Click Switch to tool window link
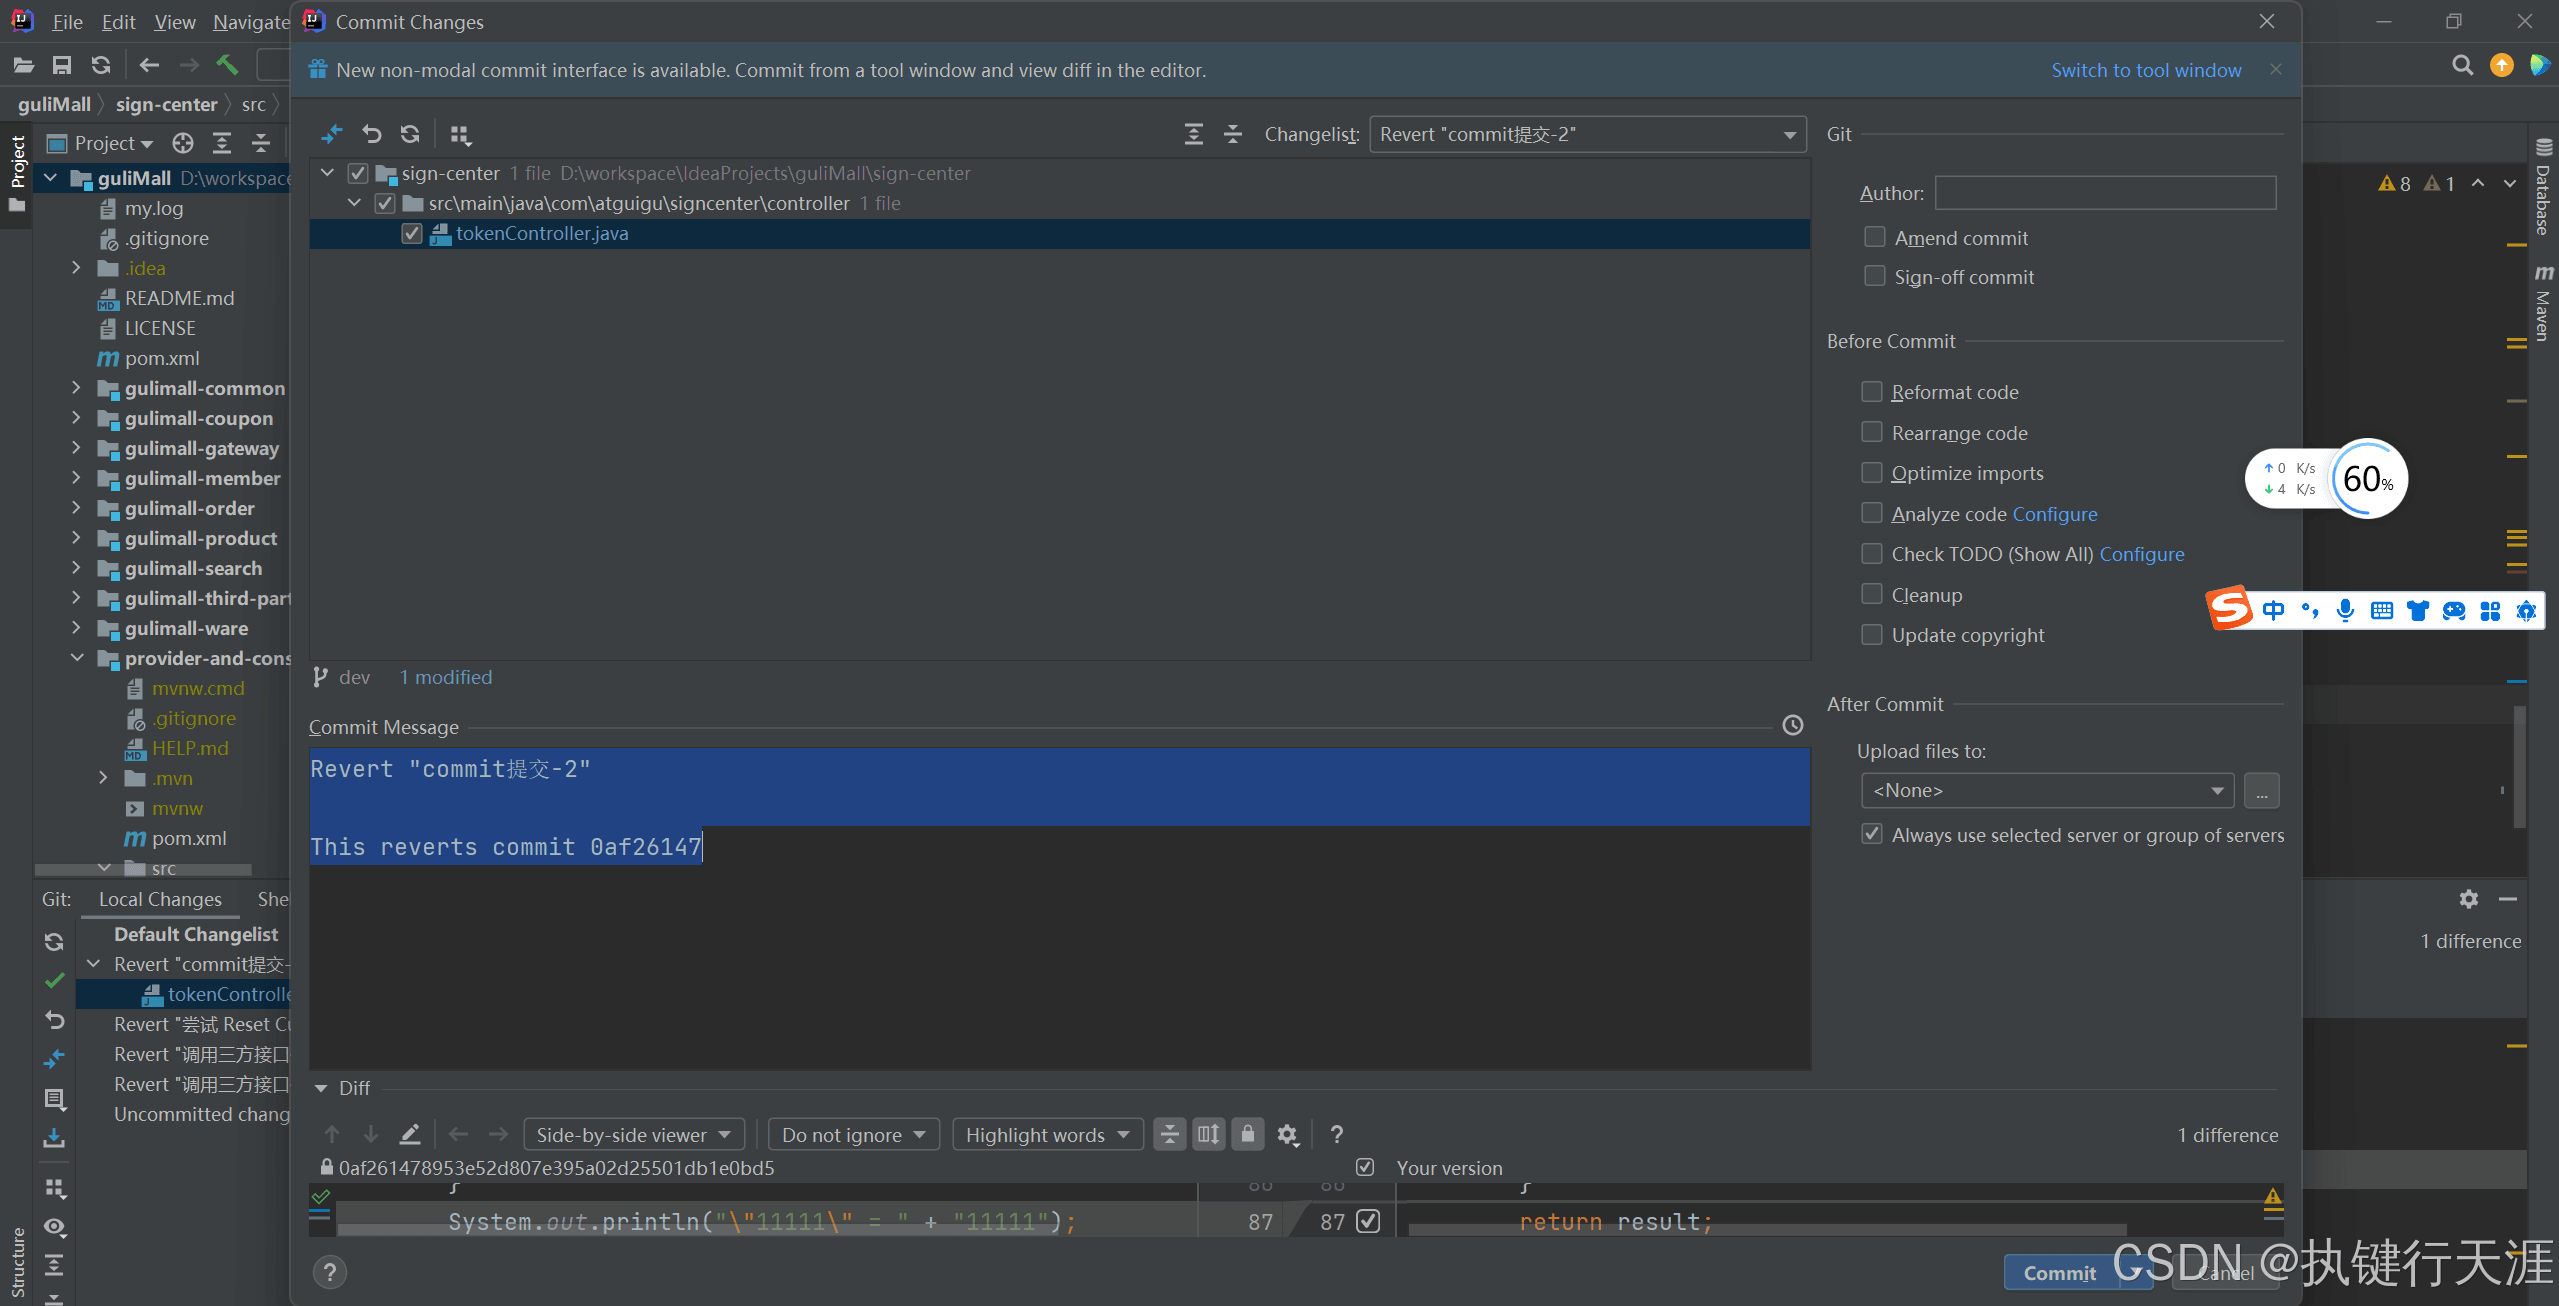Screen dimensions: 2559x1306 2146,70
